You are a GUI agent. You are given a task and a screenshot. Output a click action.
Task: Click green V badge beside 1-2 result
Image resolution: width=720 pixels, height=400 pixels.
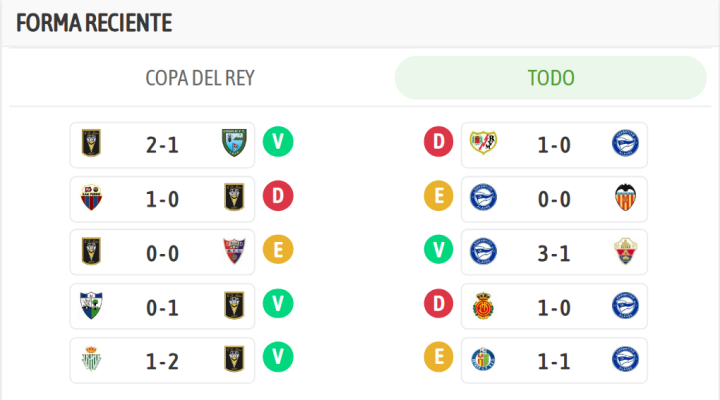[277, 359]
